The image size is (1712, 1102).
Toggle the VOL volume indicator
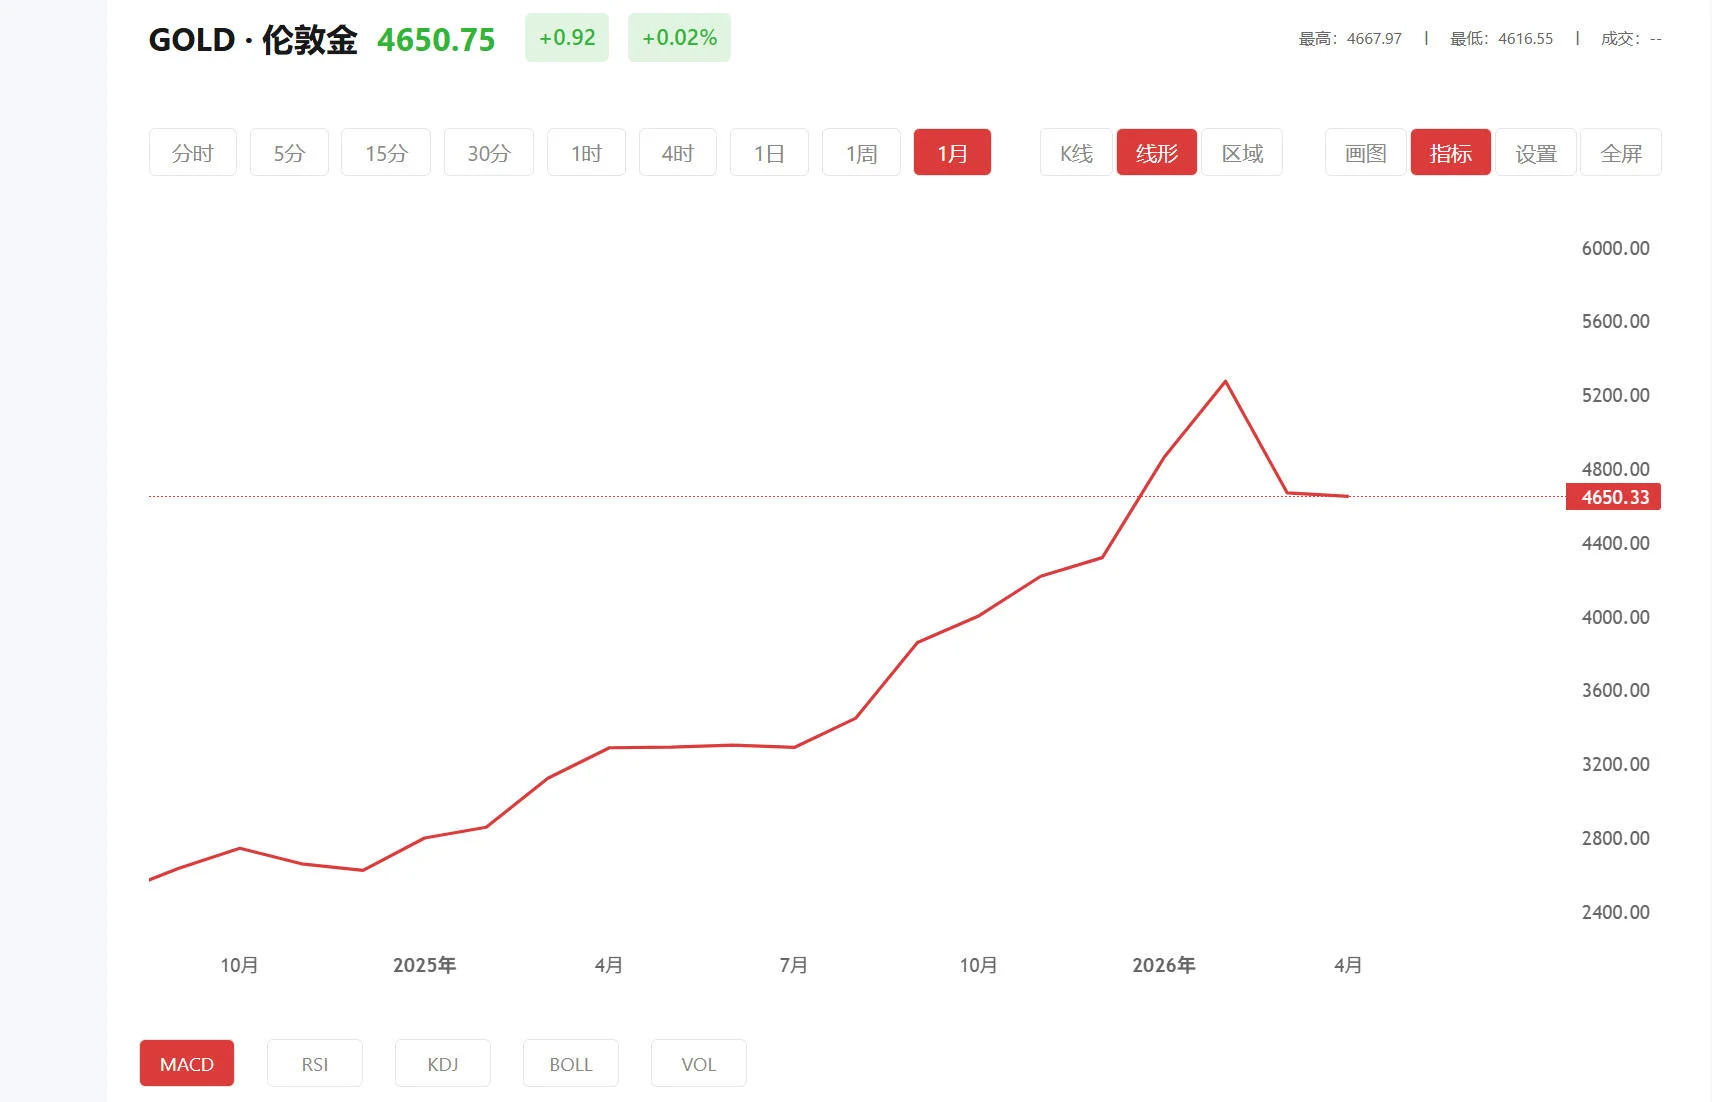[698, 1063]
